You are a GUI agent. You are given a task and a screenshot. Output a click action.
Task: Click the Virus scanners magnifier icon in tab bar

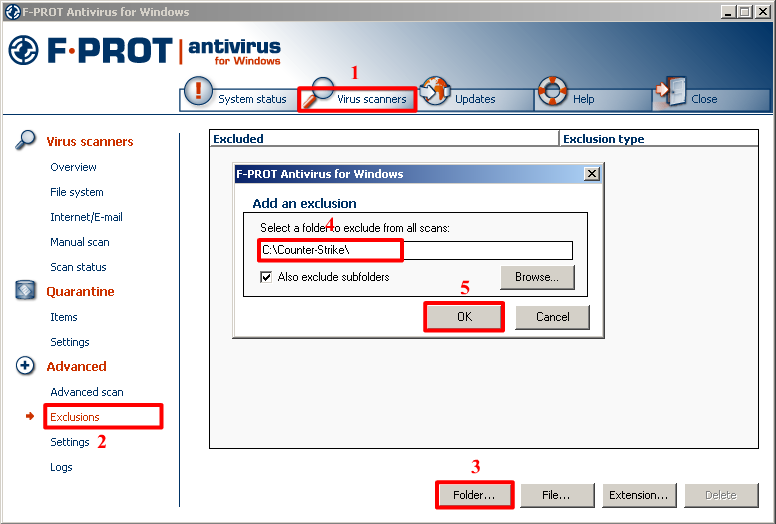tap(318, 92)
